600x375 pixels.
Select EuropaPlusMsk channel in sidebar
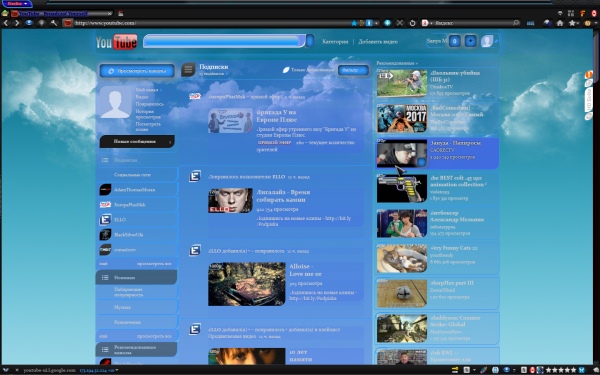pyautogui.click(x=137, y=205)
